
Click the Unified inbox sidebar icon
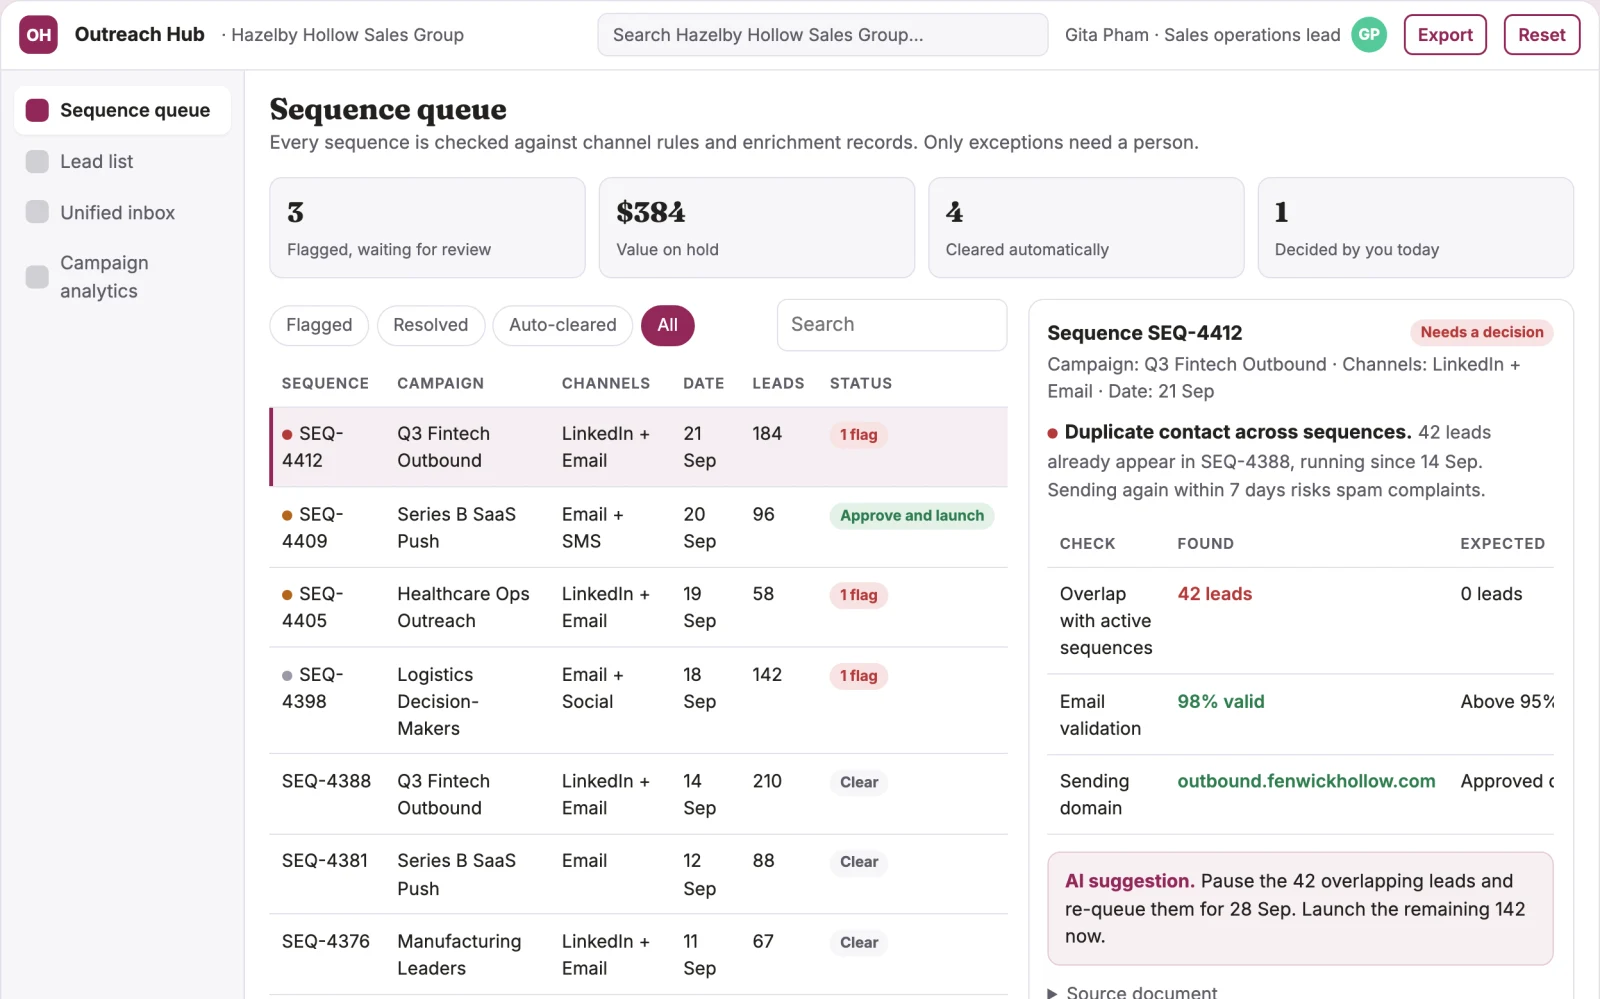pos(37,212)
